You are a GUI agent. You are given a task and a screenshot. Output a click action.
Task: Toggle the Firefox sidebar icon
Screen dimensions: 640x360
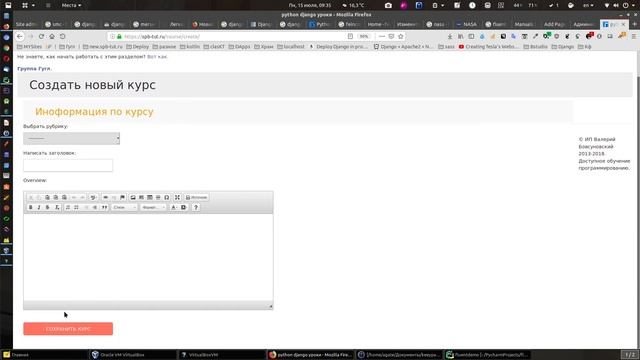click(471, 36)
